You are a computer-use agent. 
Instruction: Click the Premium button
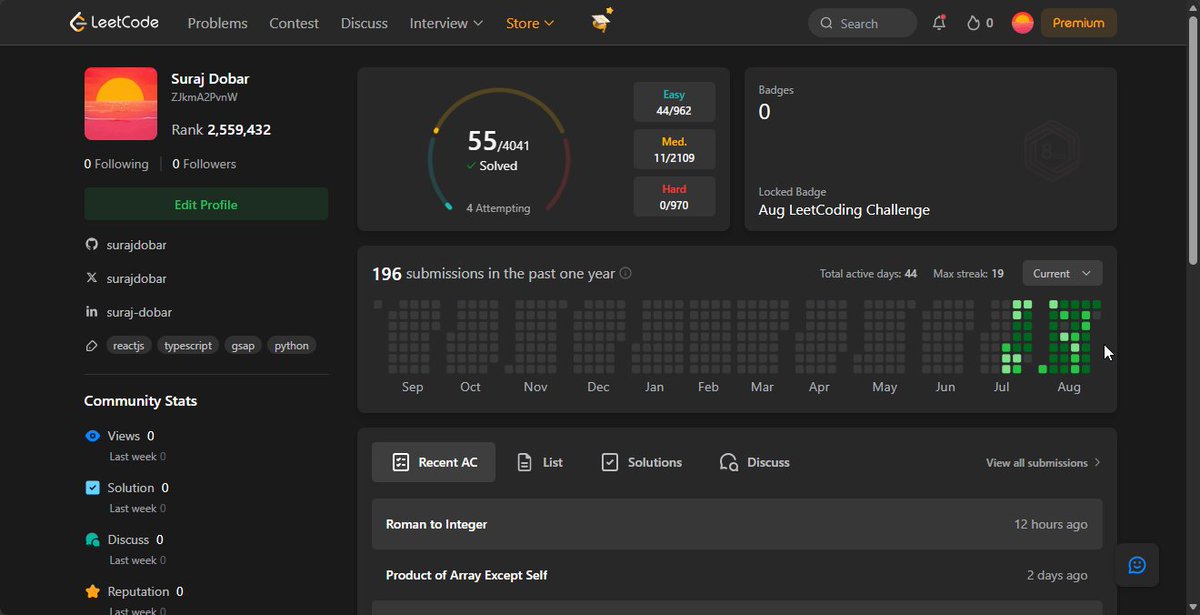[1079, 23]
